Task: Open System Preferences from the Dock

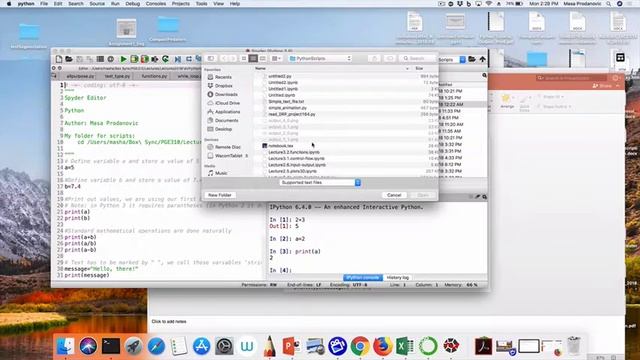Action: (x=224, y=346)
